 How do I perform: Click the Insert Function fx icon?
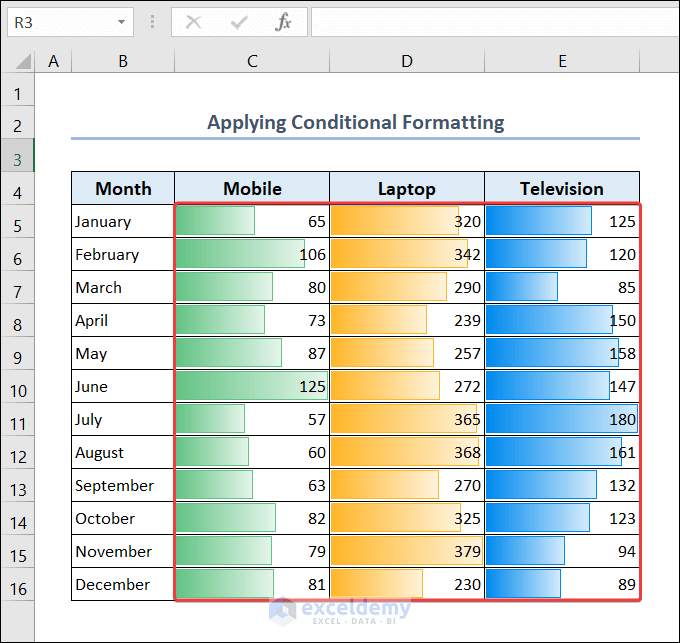pyautogui.click(x=283, y=22)
